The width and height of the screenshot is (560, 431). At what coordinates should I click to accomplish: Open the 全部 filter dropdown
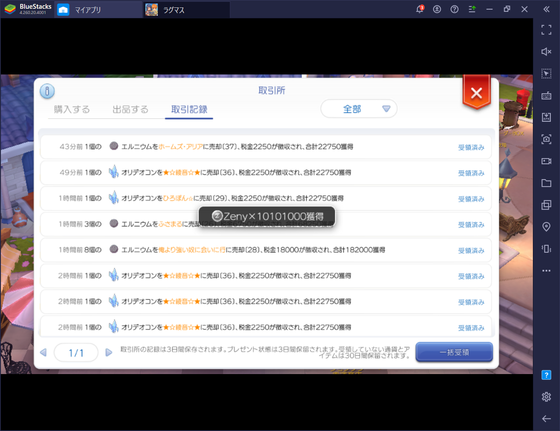point(359,109)
